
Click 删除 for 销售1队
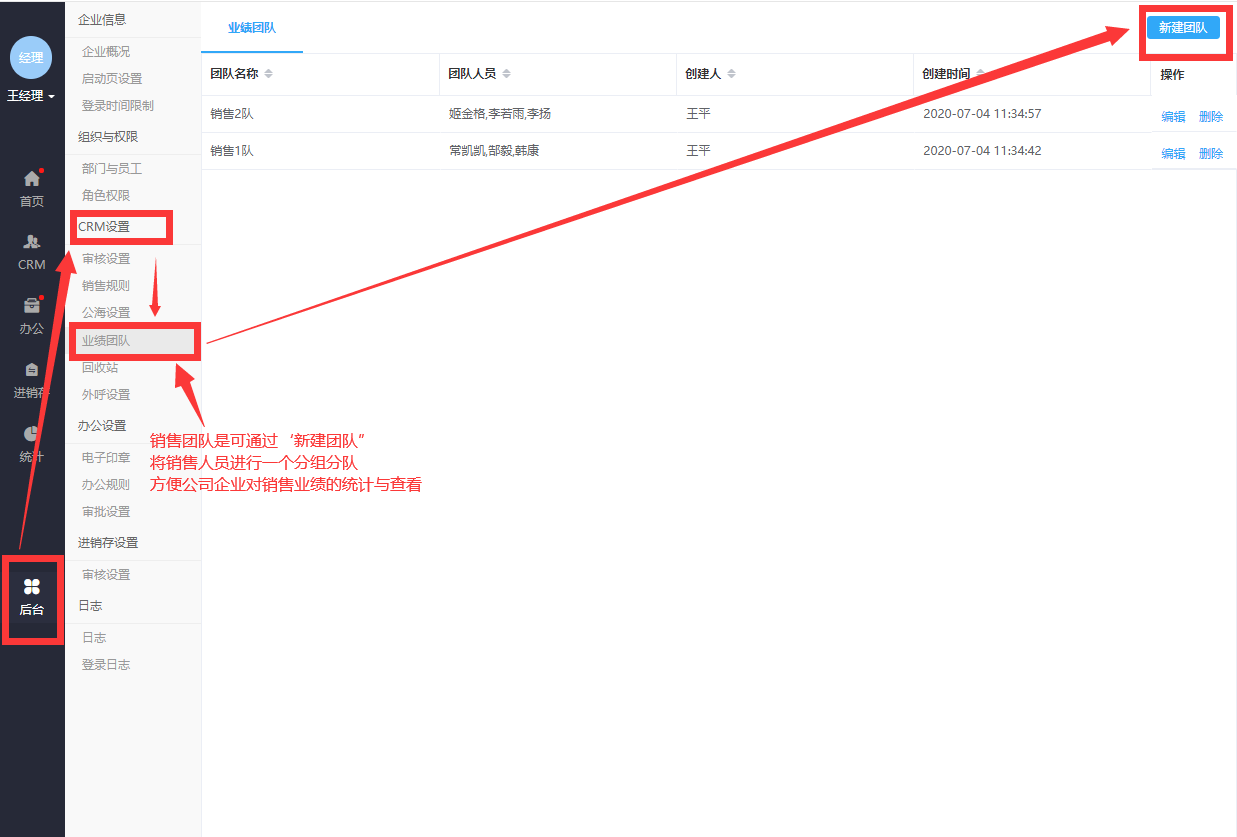(x=1211, y=154)
